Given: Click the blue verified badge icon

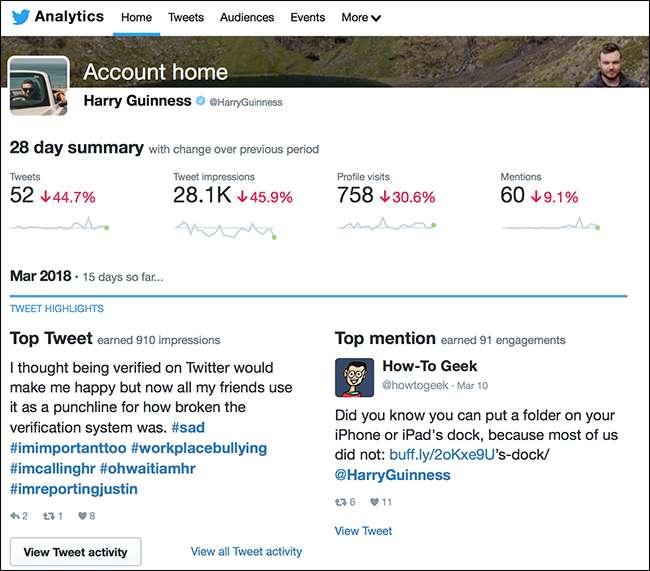Looking at the screenshot, I should coord(201,101).
